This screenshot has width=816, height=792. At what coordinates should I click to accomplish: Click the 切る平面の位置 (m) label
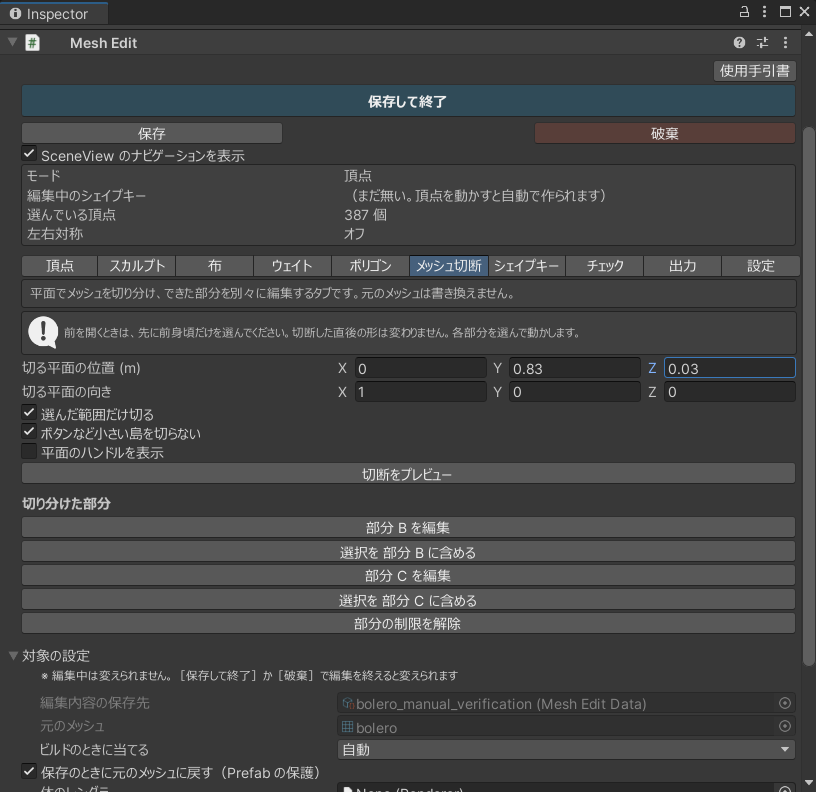(x=81, y=368)
